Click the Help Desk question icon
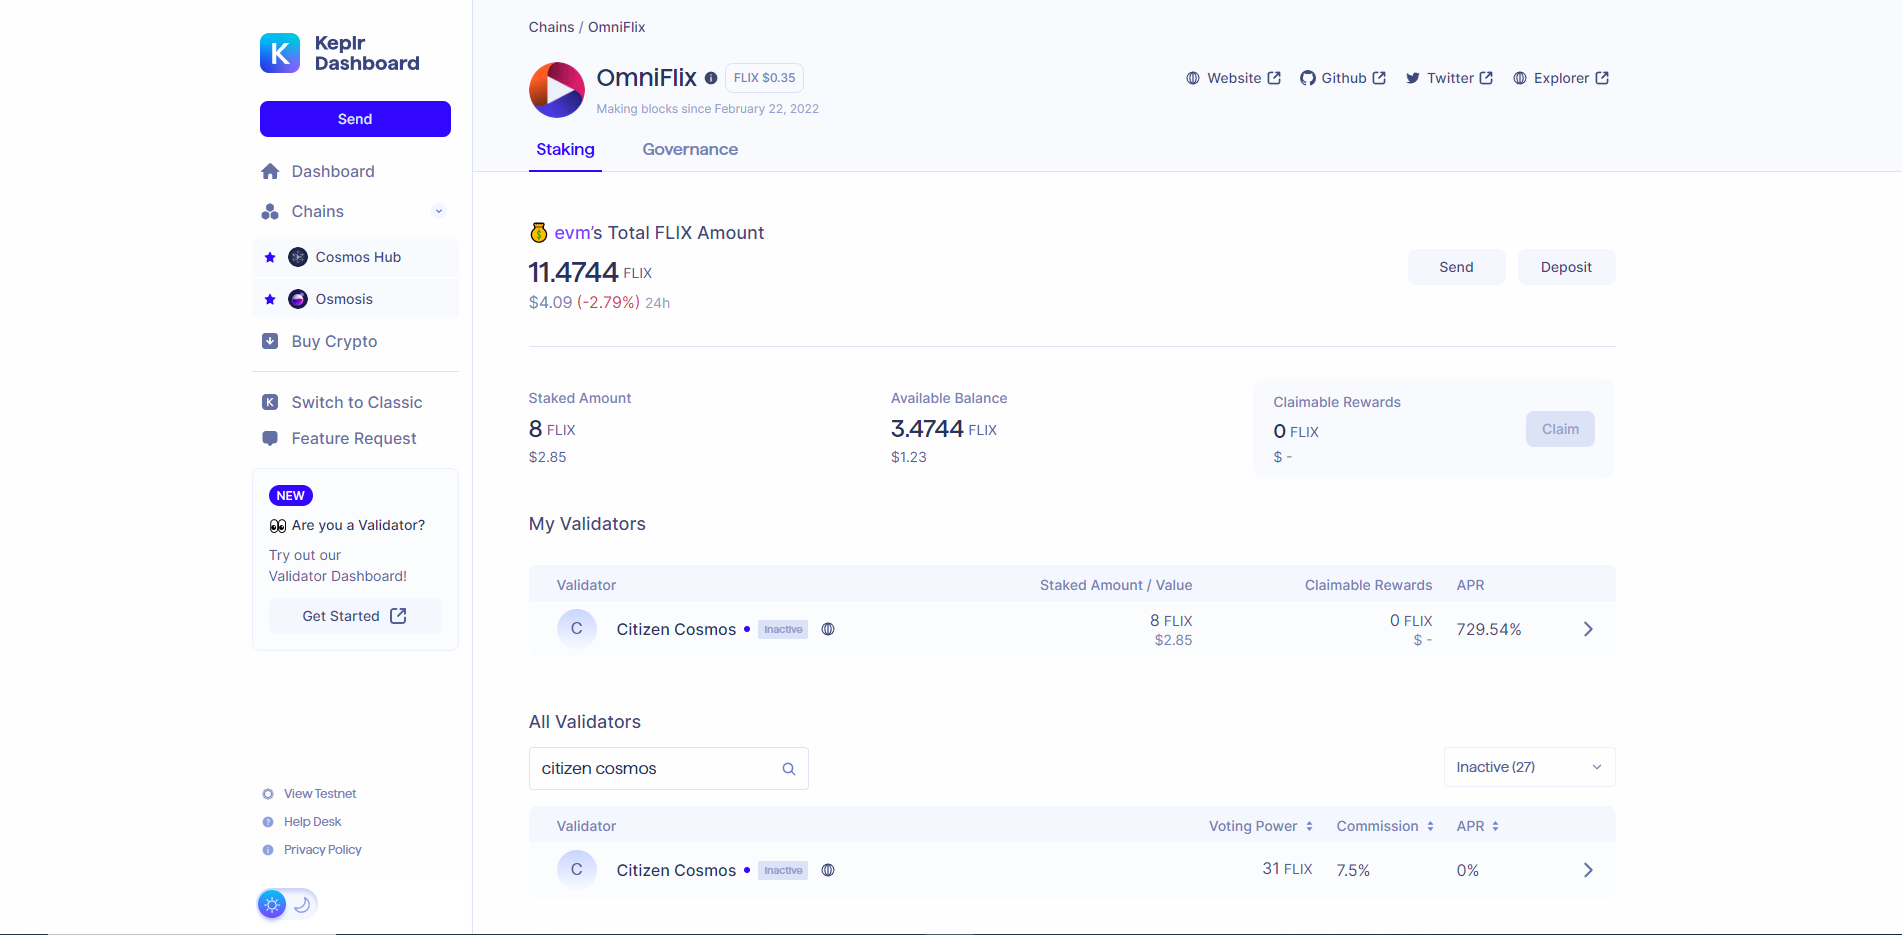This screenshot has height=935, width=1902. pos(268,822)
